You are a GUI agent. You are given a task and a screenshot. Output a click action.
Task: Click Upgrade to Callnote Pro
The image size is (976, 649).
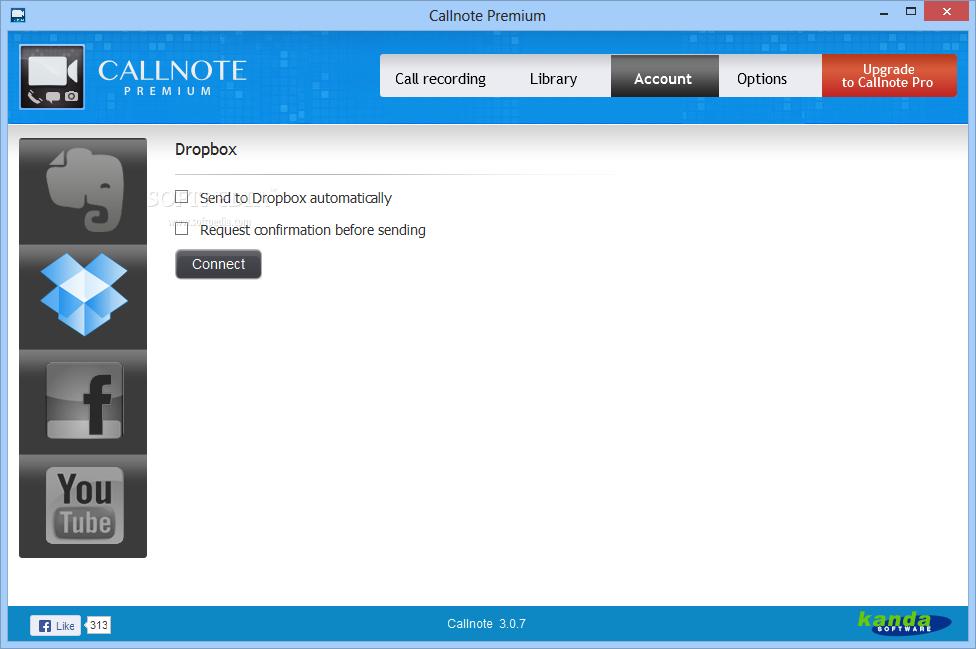click(x=888, y=75)
